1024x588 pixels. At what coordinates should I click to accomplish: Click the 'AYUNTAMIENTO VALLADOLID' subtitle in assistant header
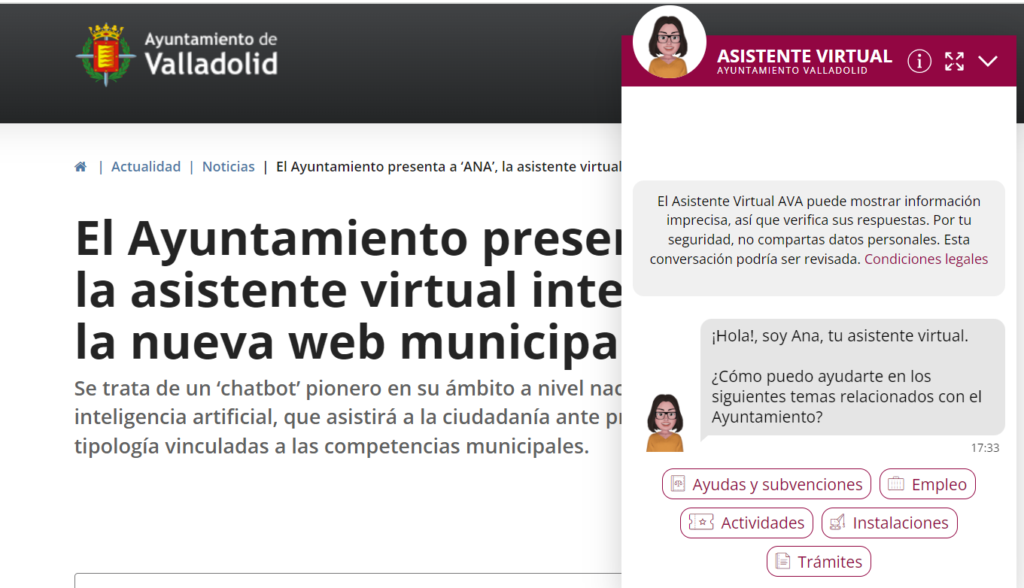coord(792,71)
